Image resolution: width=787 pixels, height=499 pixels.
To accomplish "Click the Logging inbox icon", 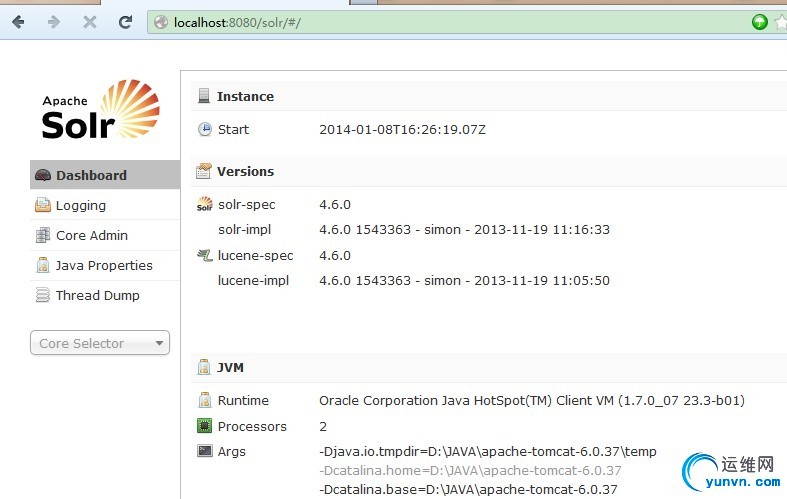I will (43, 205).
